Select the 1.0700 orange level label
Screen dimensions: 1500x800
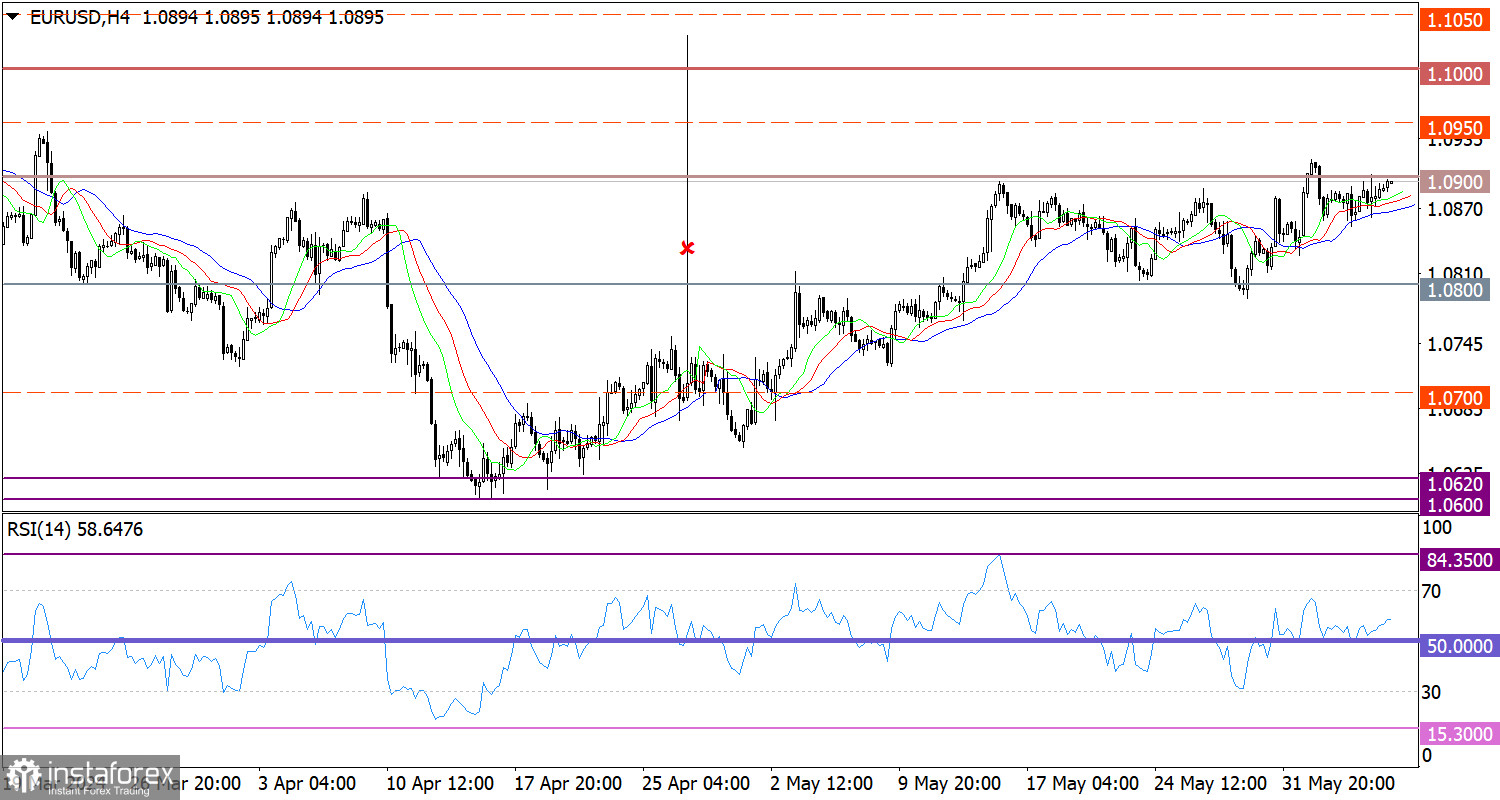click(x=1456, y=398)
